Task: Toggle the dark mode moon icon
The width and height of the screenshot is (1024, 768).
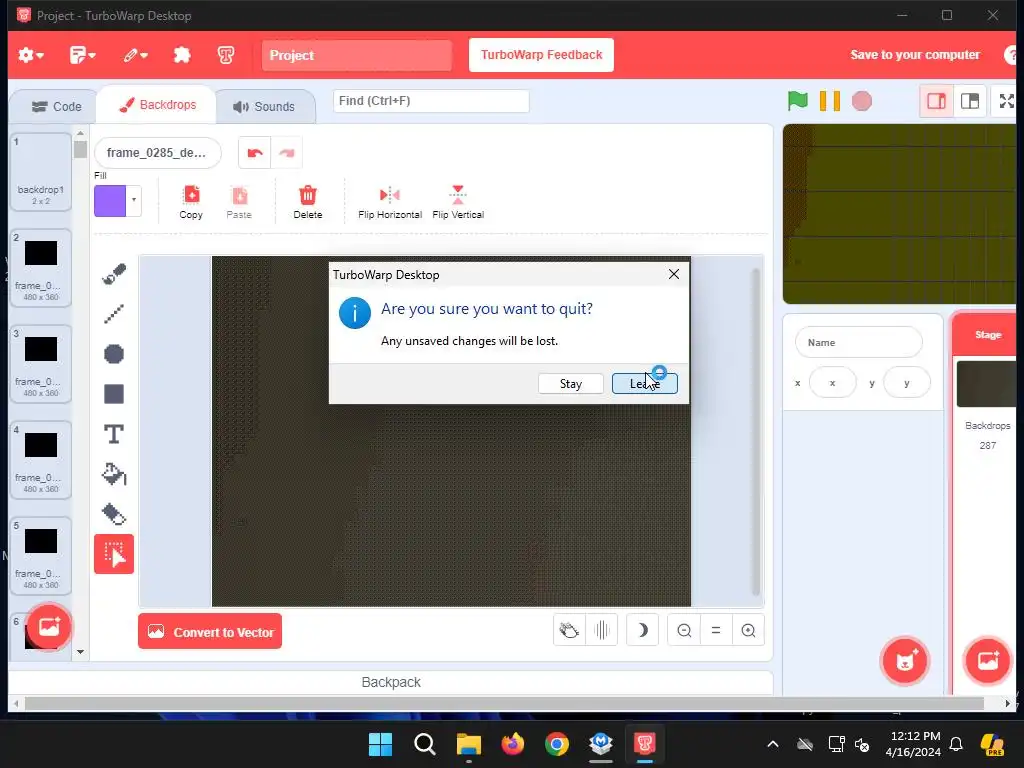Action: [x=642, y=630]
